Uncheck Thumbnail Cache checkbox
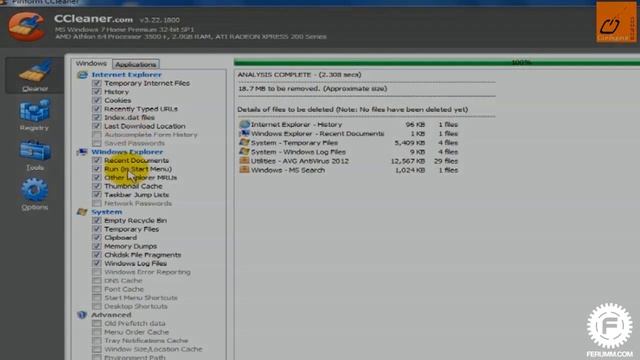This screenshot has width=640, height=360. click(x=97, y=186)
